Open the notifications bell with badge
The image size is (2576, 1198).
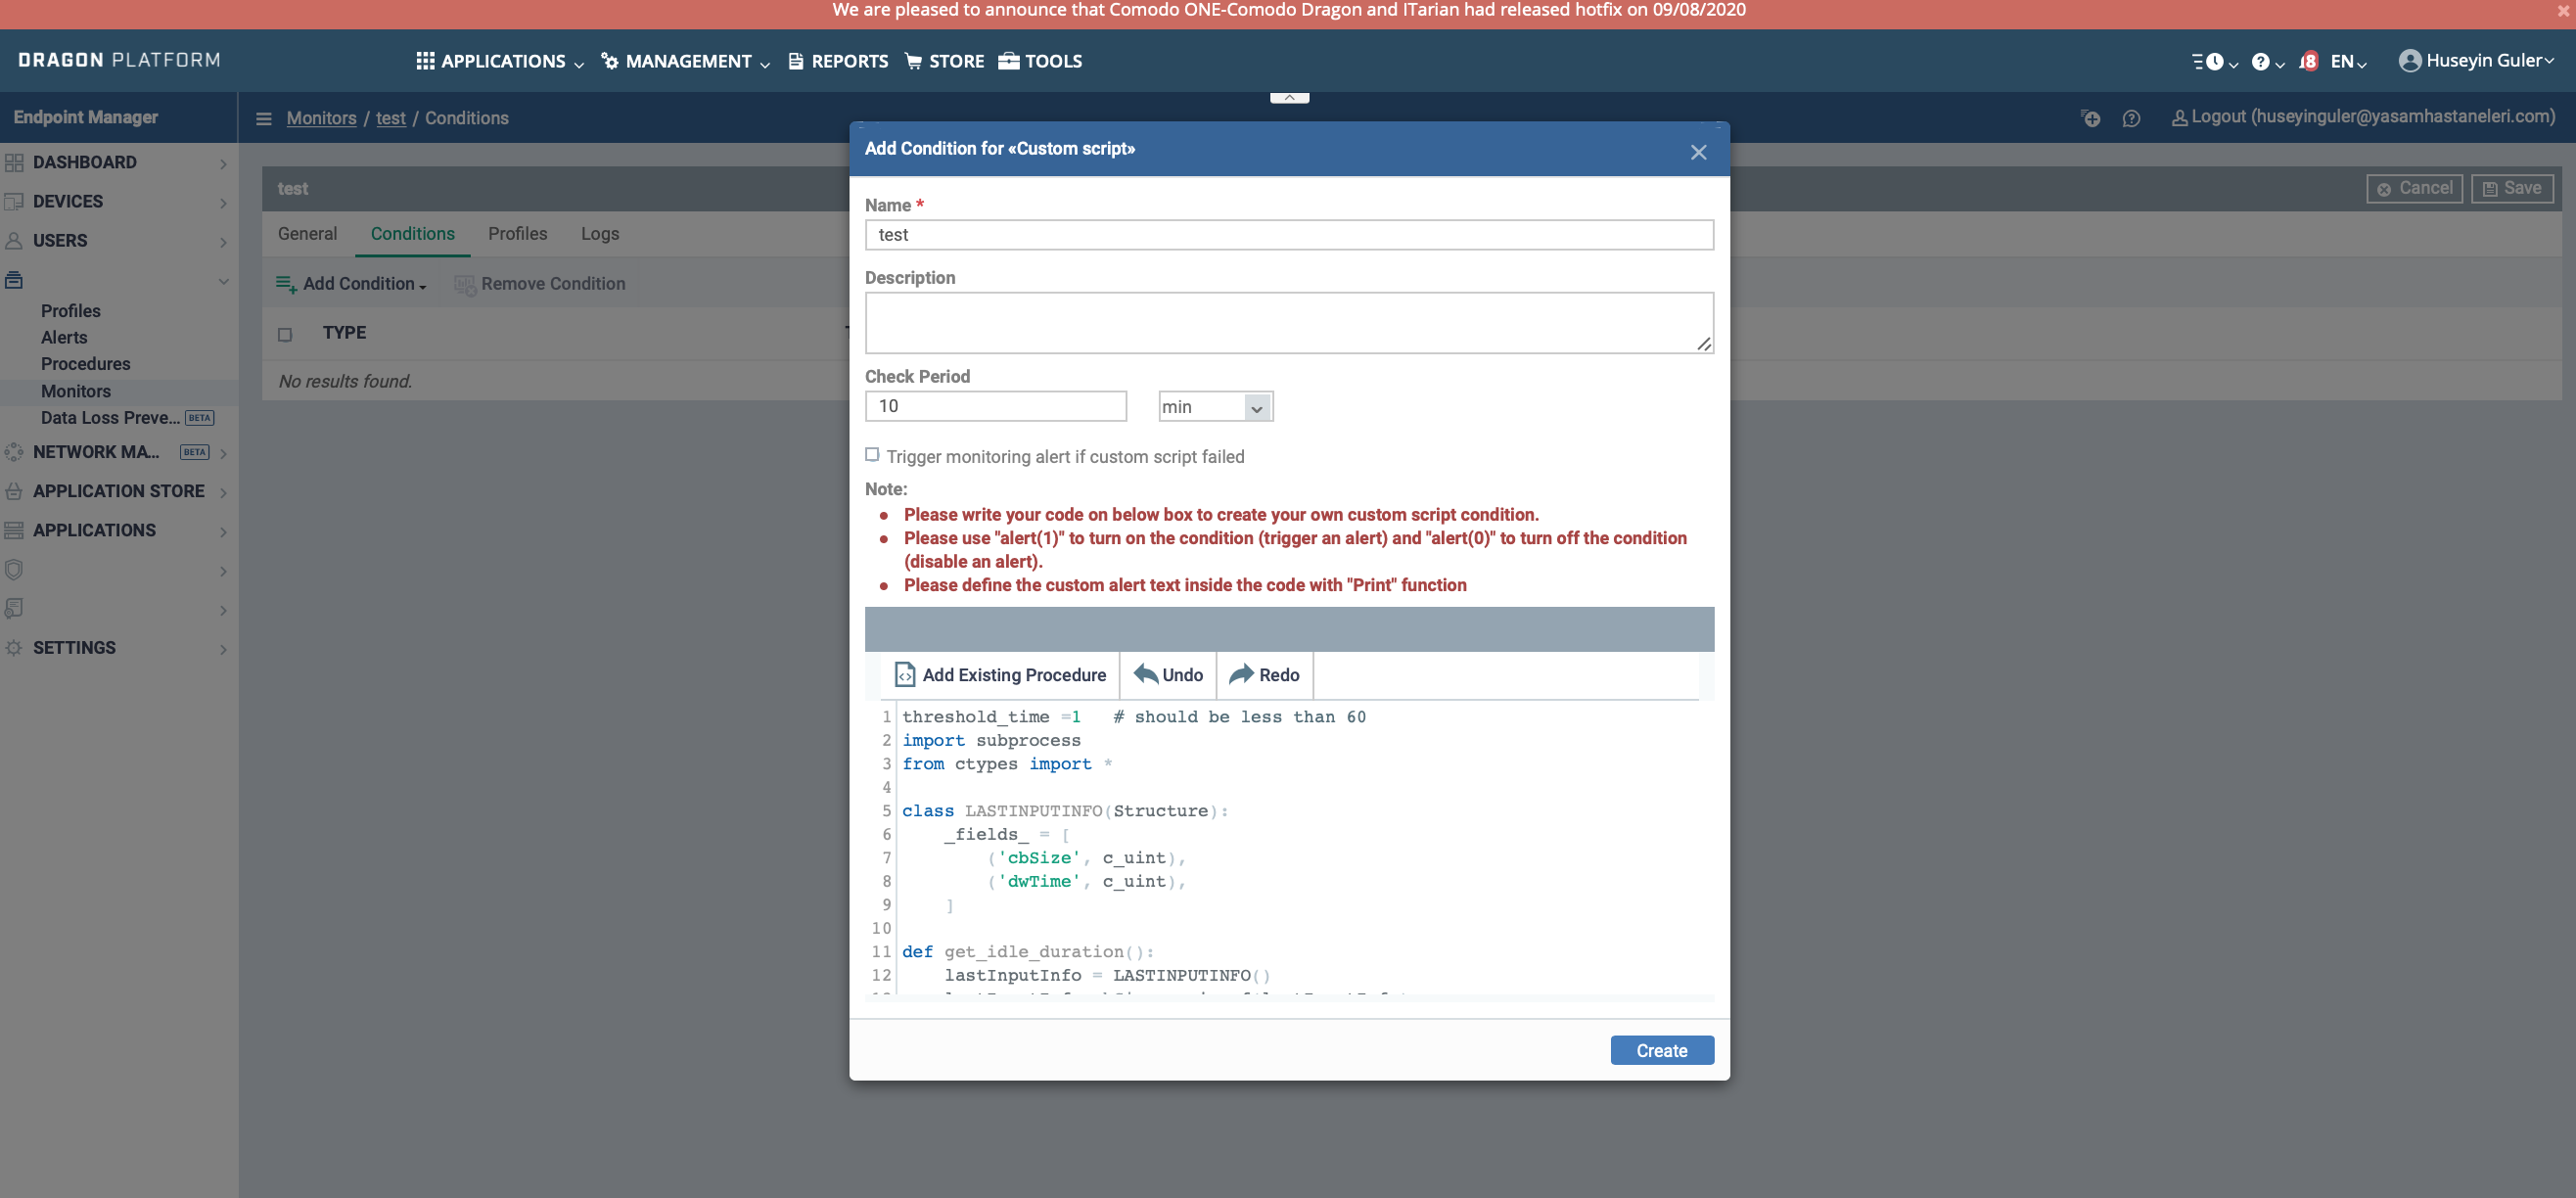coord(2308,62)
